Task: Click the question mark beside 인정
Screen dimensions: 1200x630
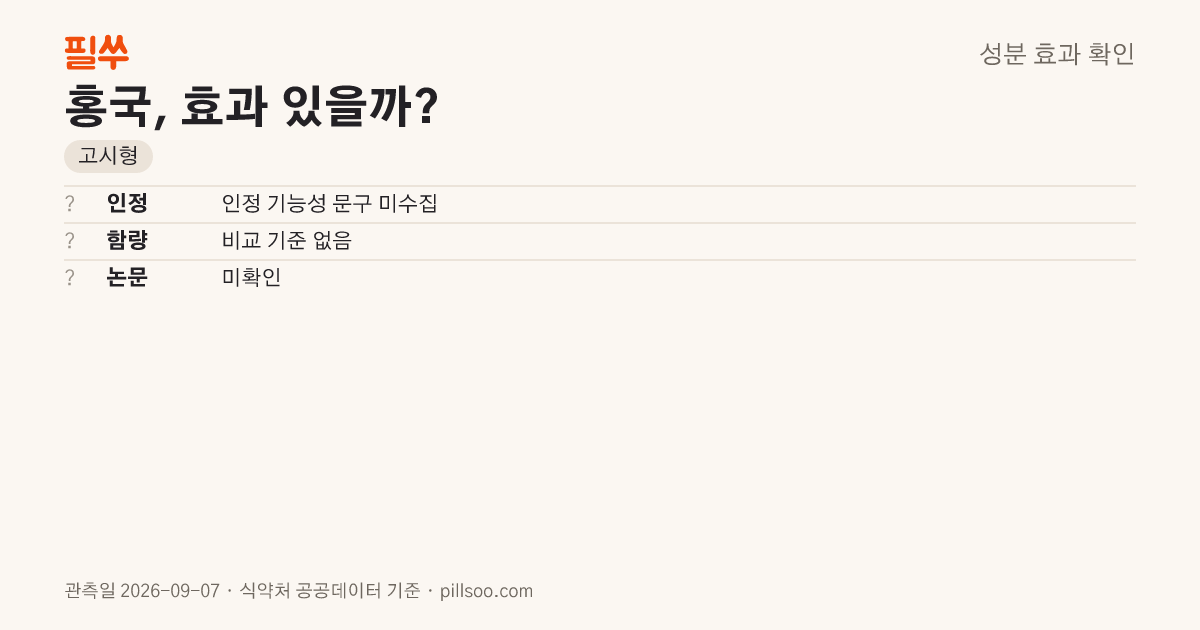Action: (70, 204)
